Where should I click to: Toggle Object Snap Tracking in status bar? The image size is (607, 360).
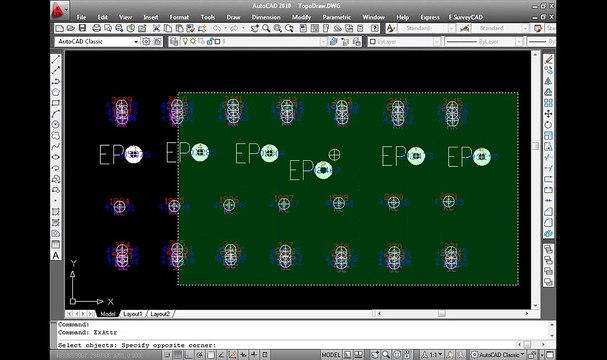coord(221,355)
